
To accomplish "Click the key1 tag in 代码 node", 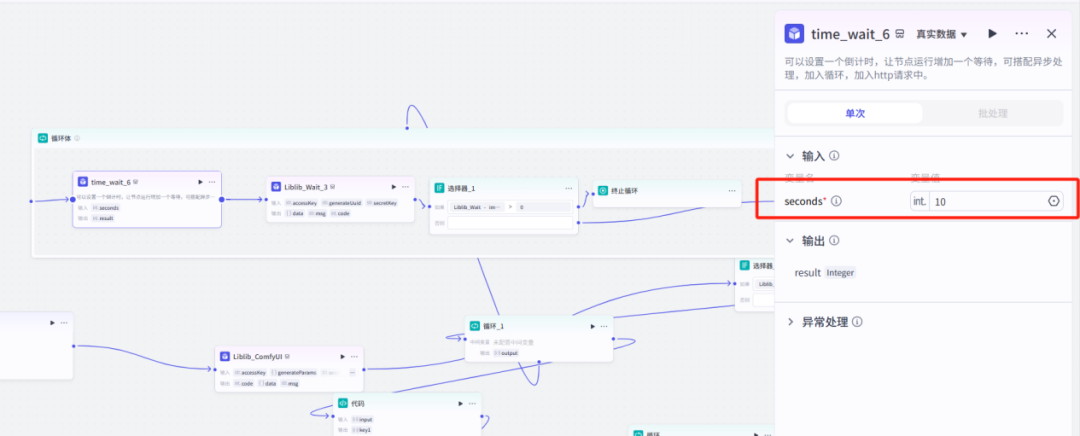I will (x=362, y=430).
